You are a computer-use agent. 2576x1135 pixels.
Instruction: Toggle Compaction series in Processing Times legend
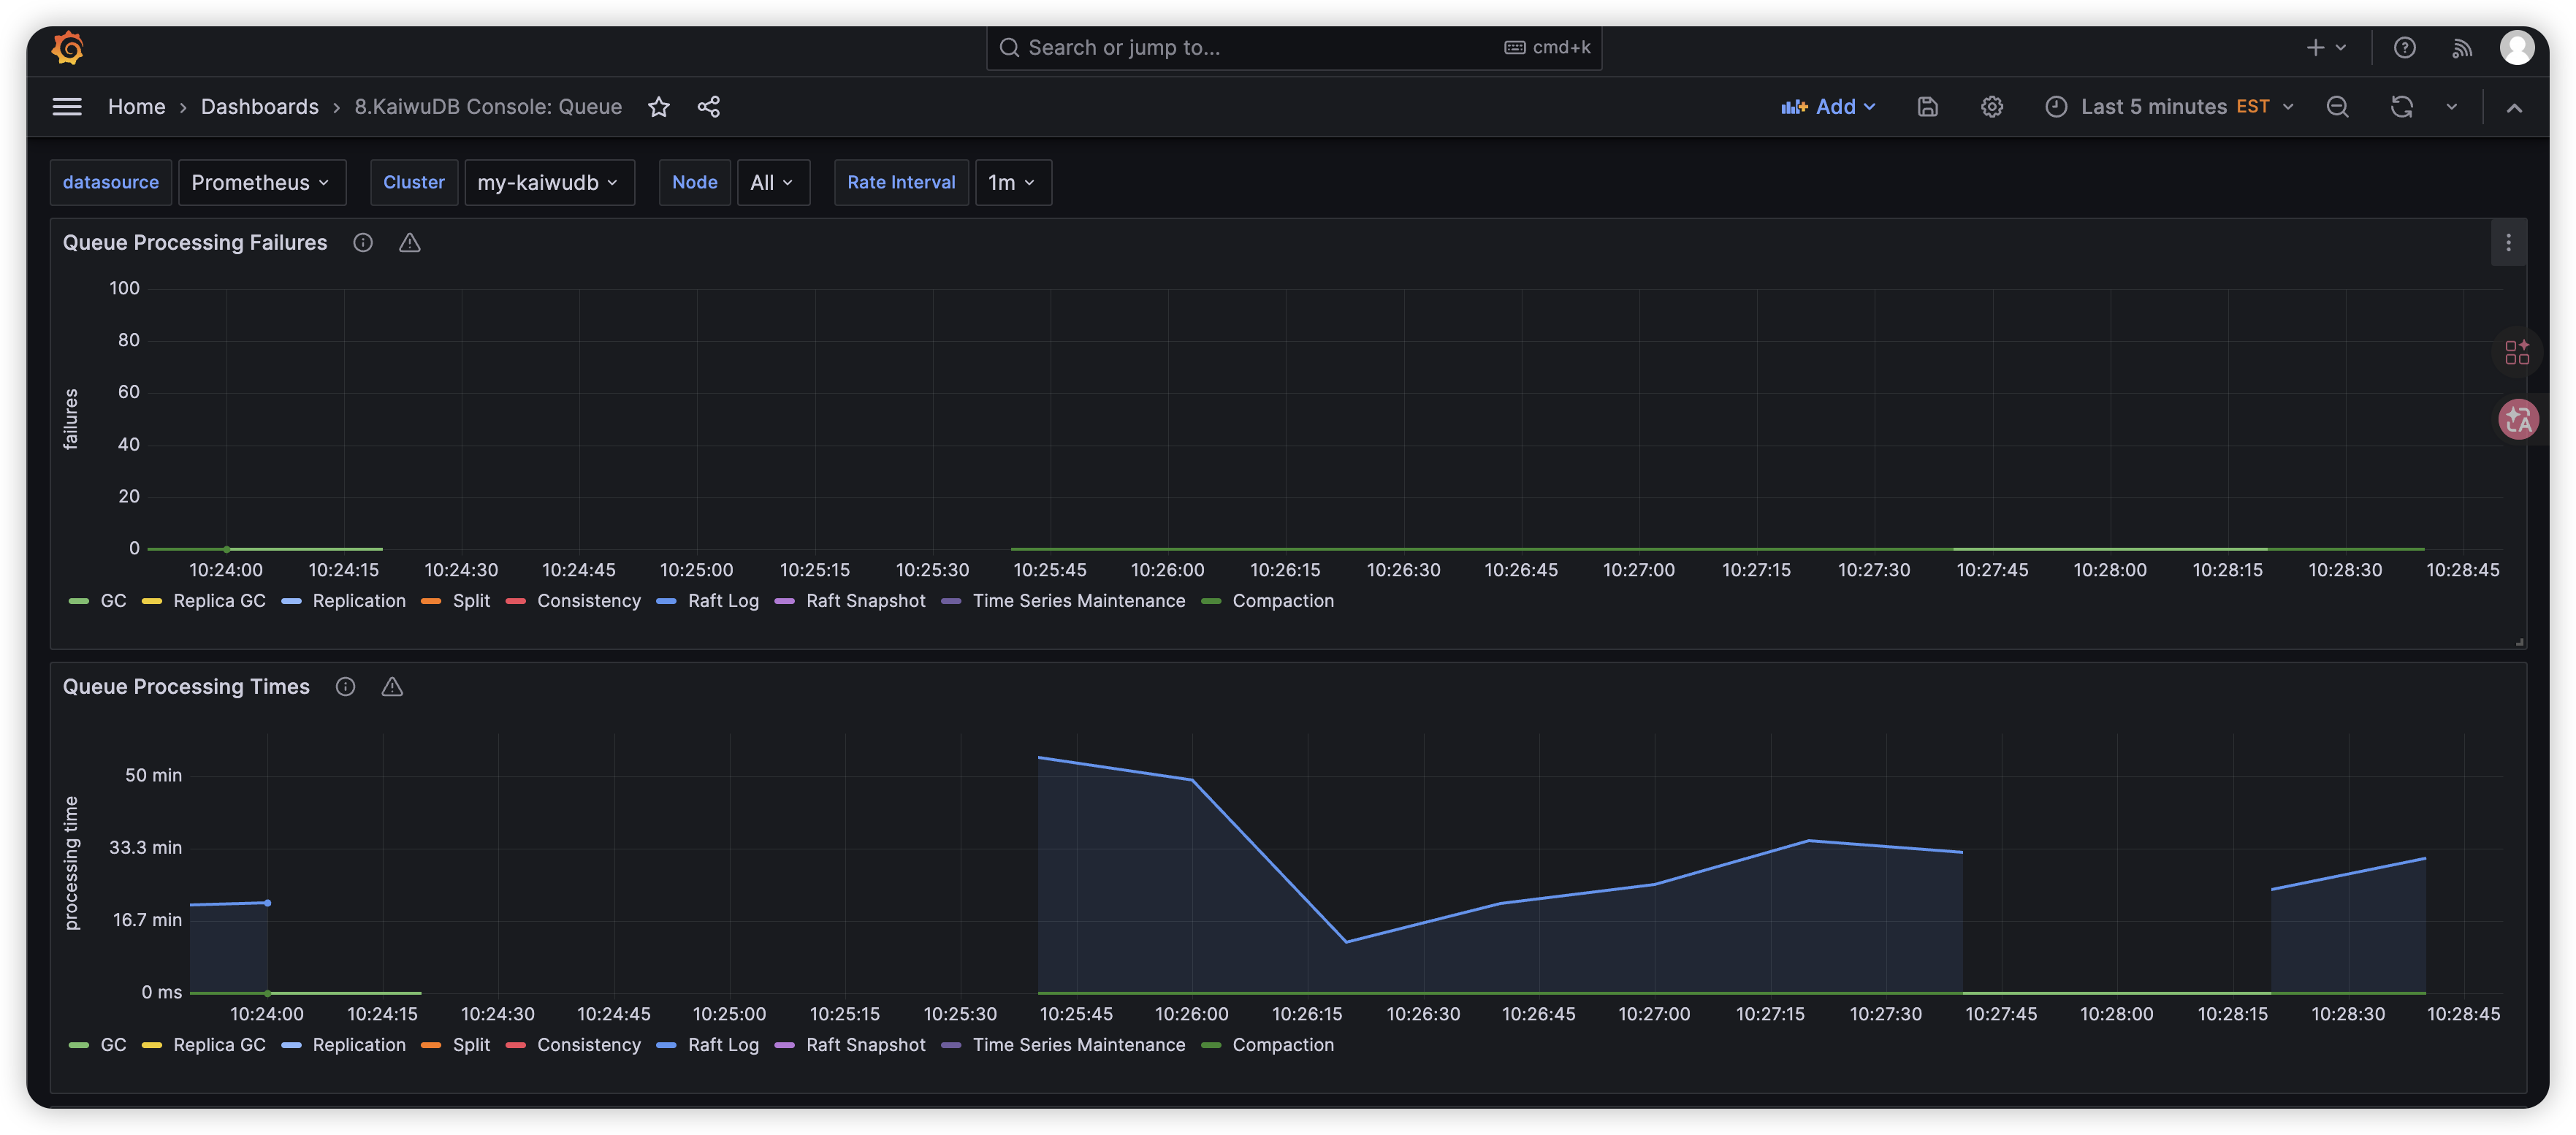point(1282,1045)
